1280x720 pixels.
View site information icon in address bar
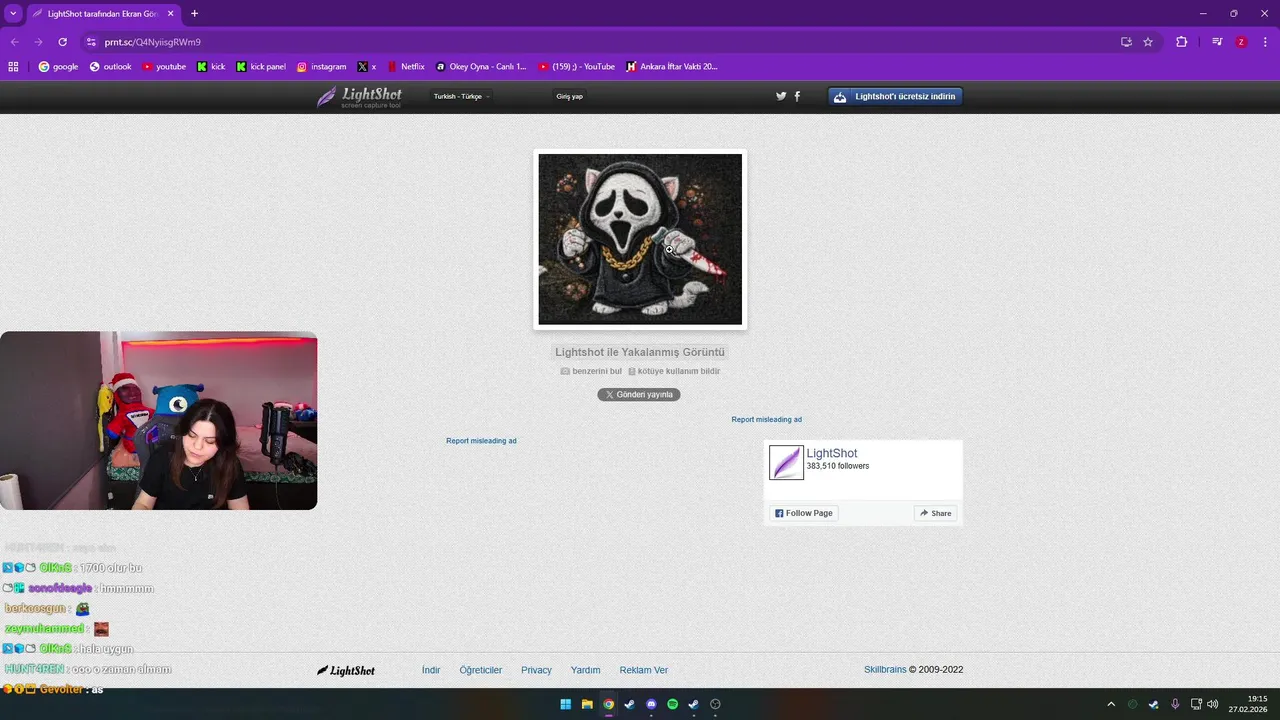click(x=91, y=42)
